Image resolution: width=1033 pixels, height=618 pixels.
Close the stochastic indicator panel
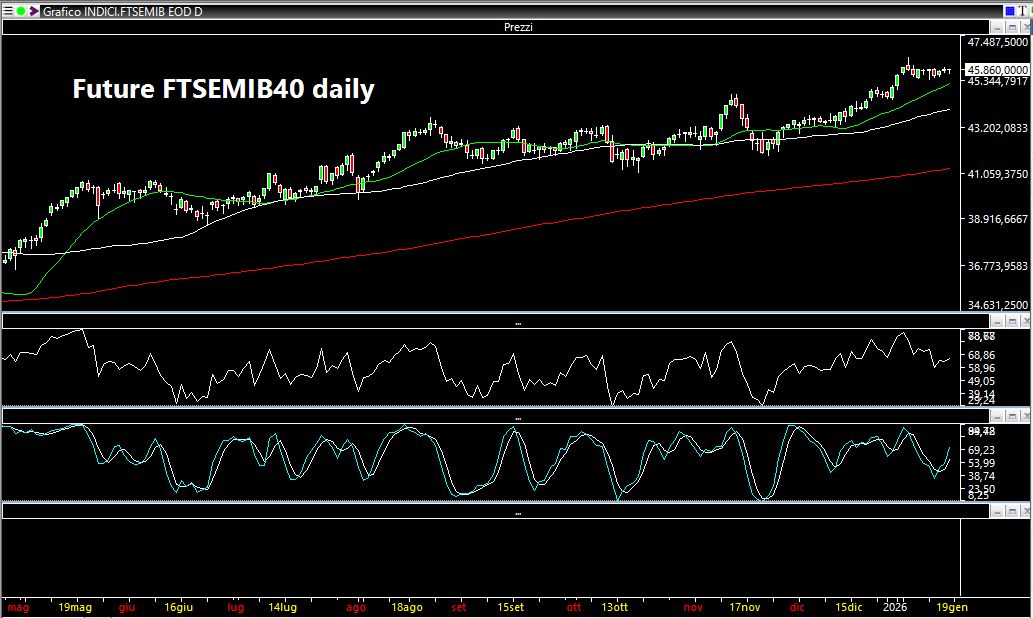1025,415
